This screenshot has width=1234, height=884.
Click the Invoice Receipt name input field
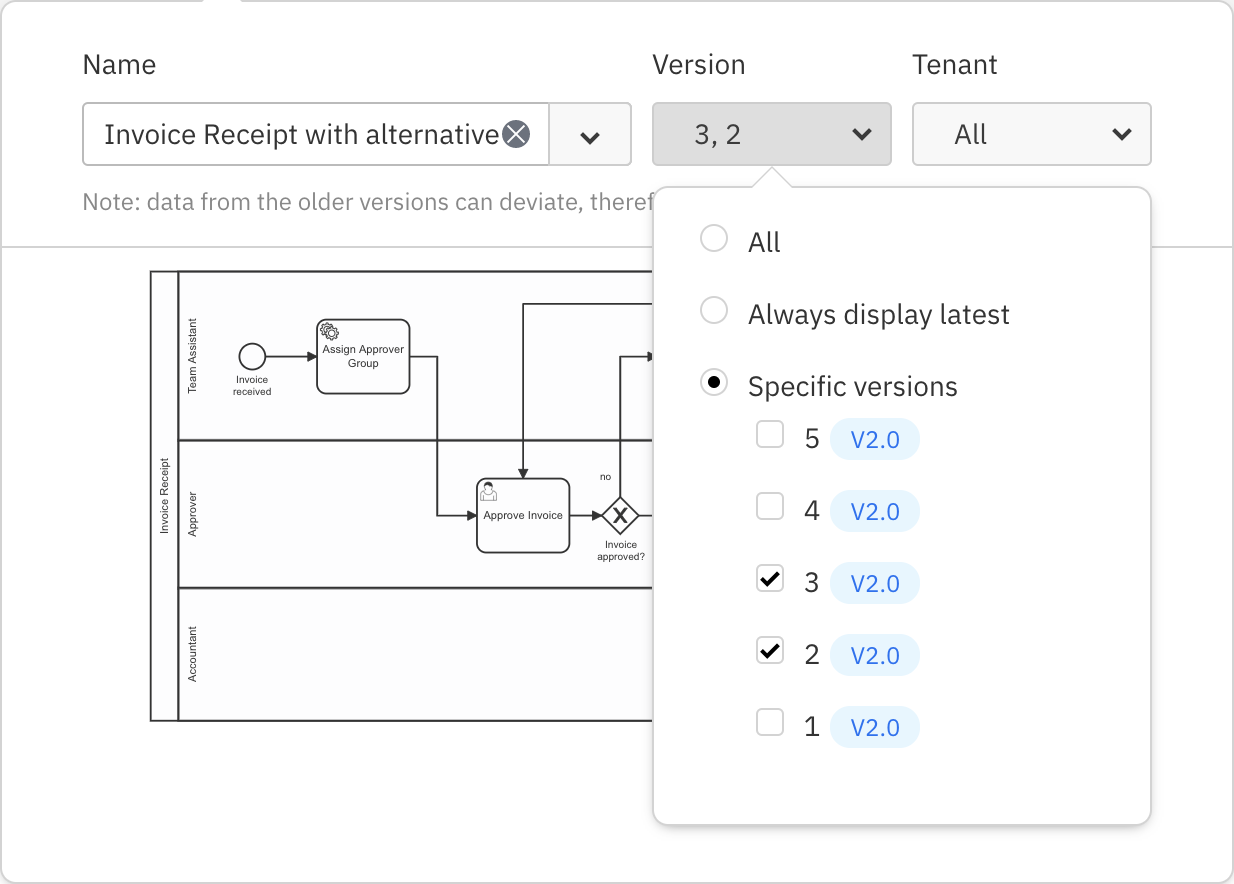point(300,135)
